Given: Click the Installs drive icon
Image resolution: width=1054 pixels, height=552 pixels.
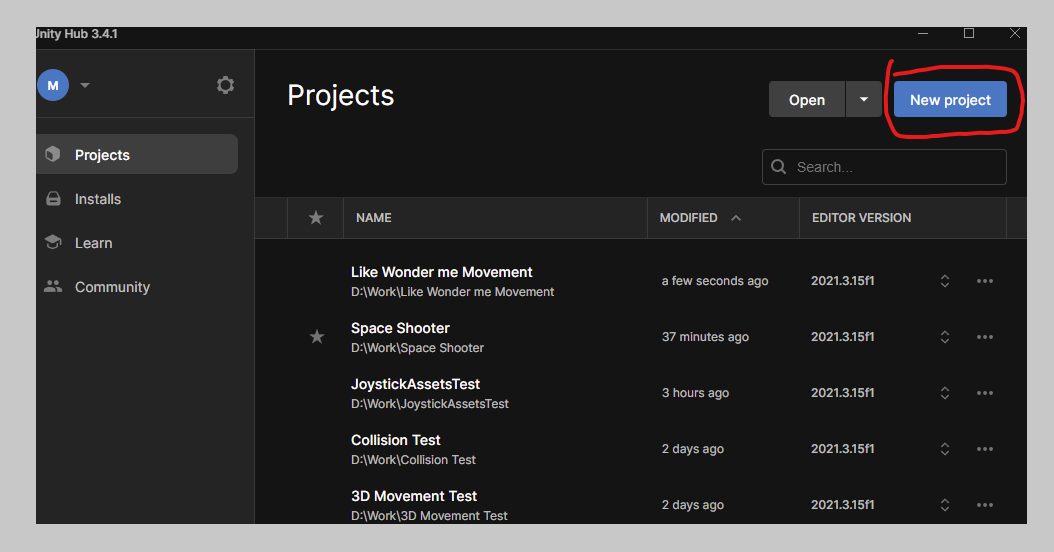Looking at the screenshot, I should point(53,199).
